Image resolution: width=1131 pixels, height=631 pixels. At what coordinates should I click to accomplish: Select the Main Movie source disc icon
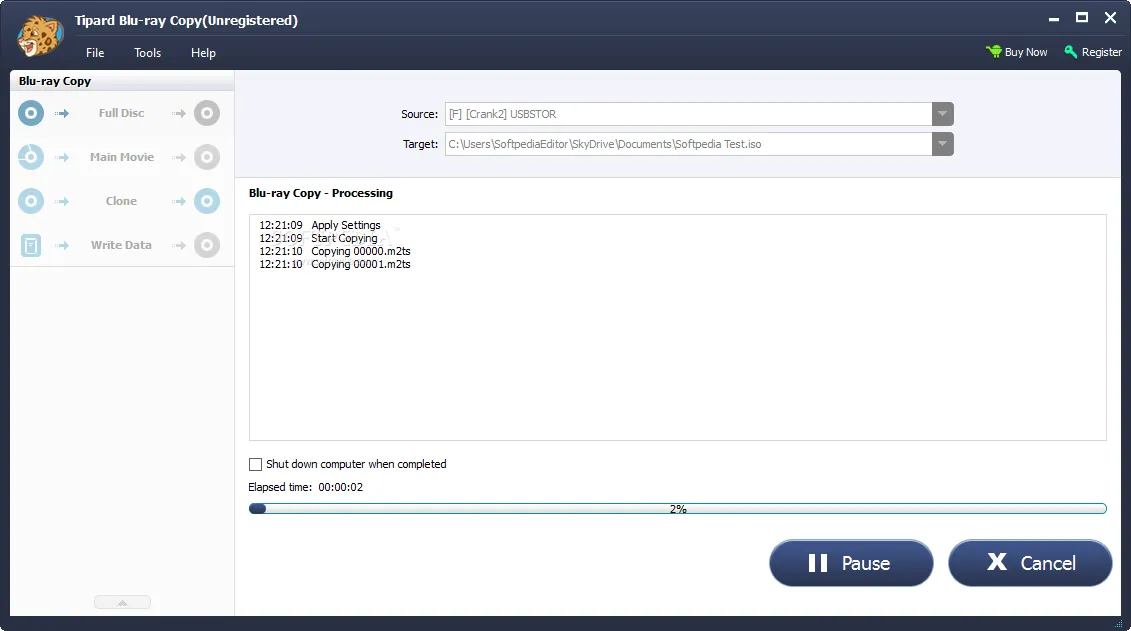[x=31, y=157]
